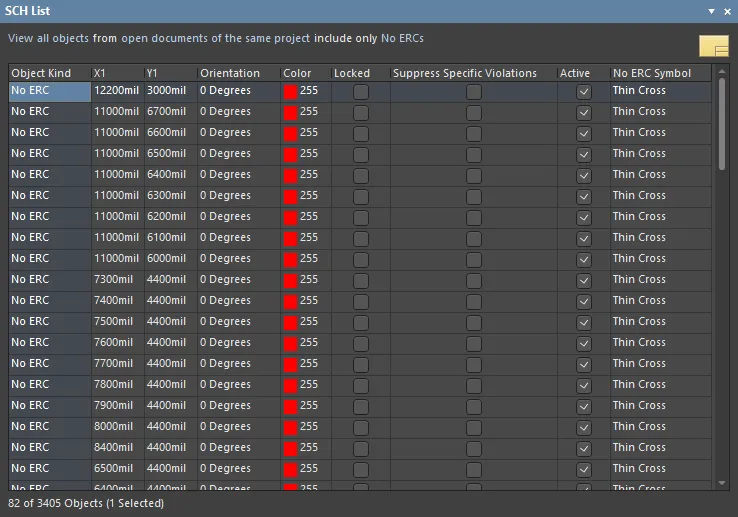Toggle Suppress Violations checkbox for row X1 7300mil
The width and height of the screenshot is (738, 517).
474,281
